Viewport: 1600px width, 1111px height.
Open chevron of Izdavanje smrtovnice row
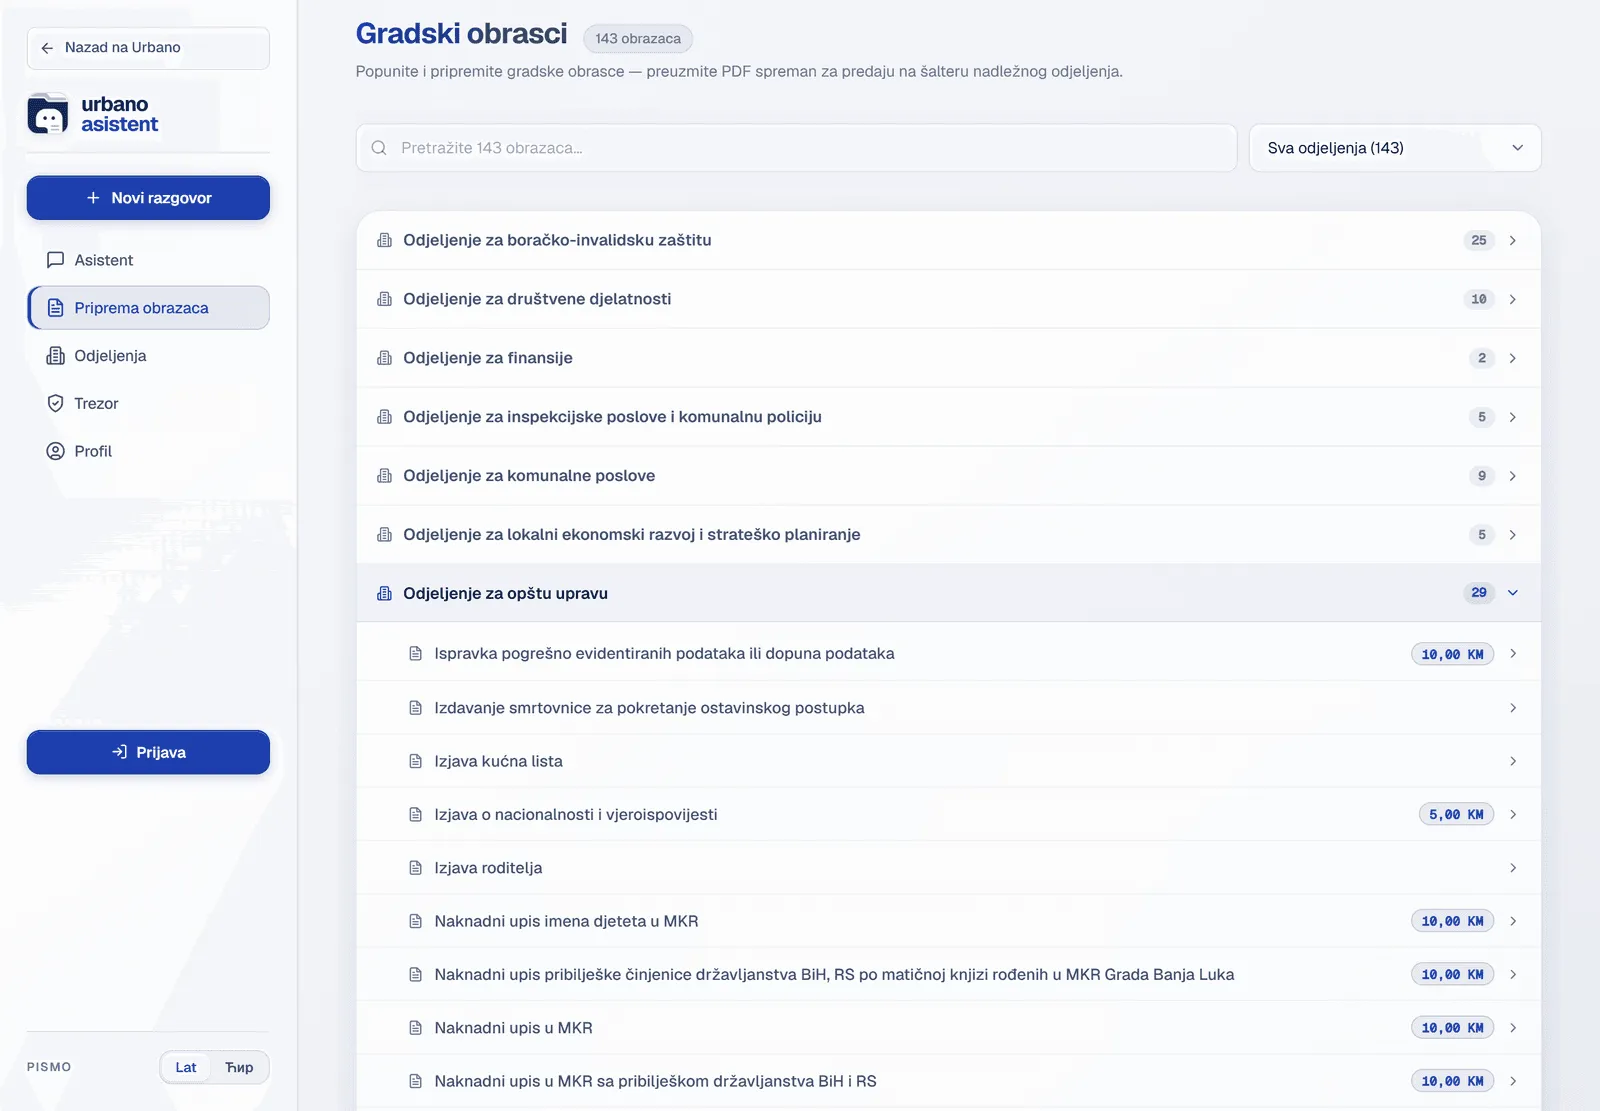click(x=1513, y=708)
